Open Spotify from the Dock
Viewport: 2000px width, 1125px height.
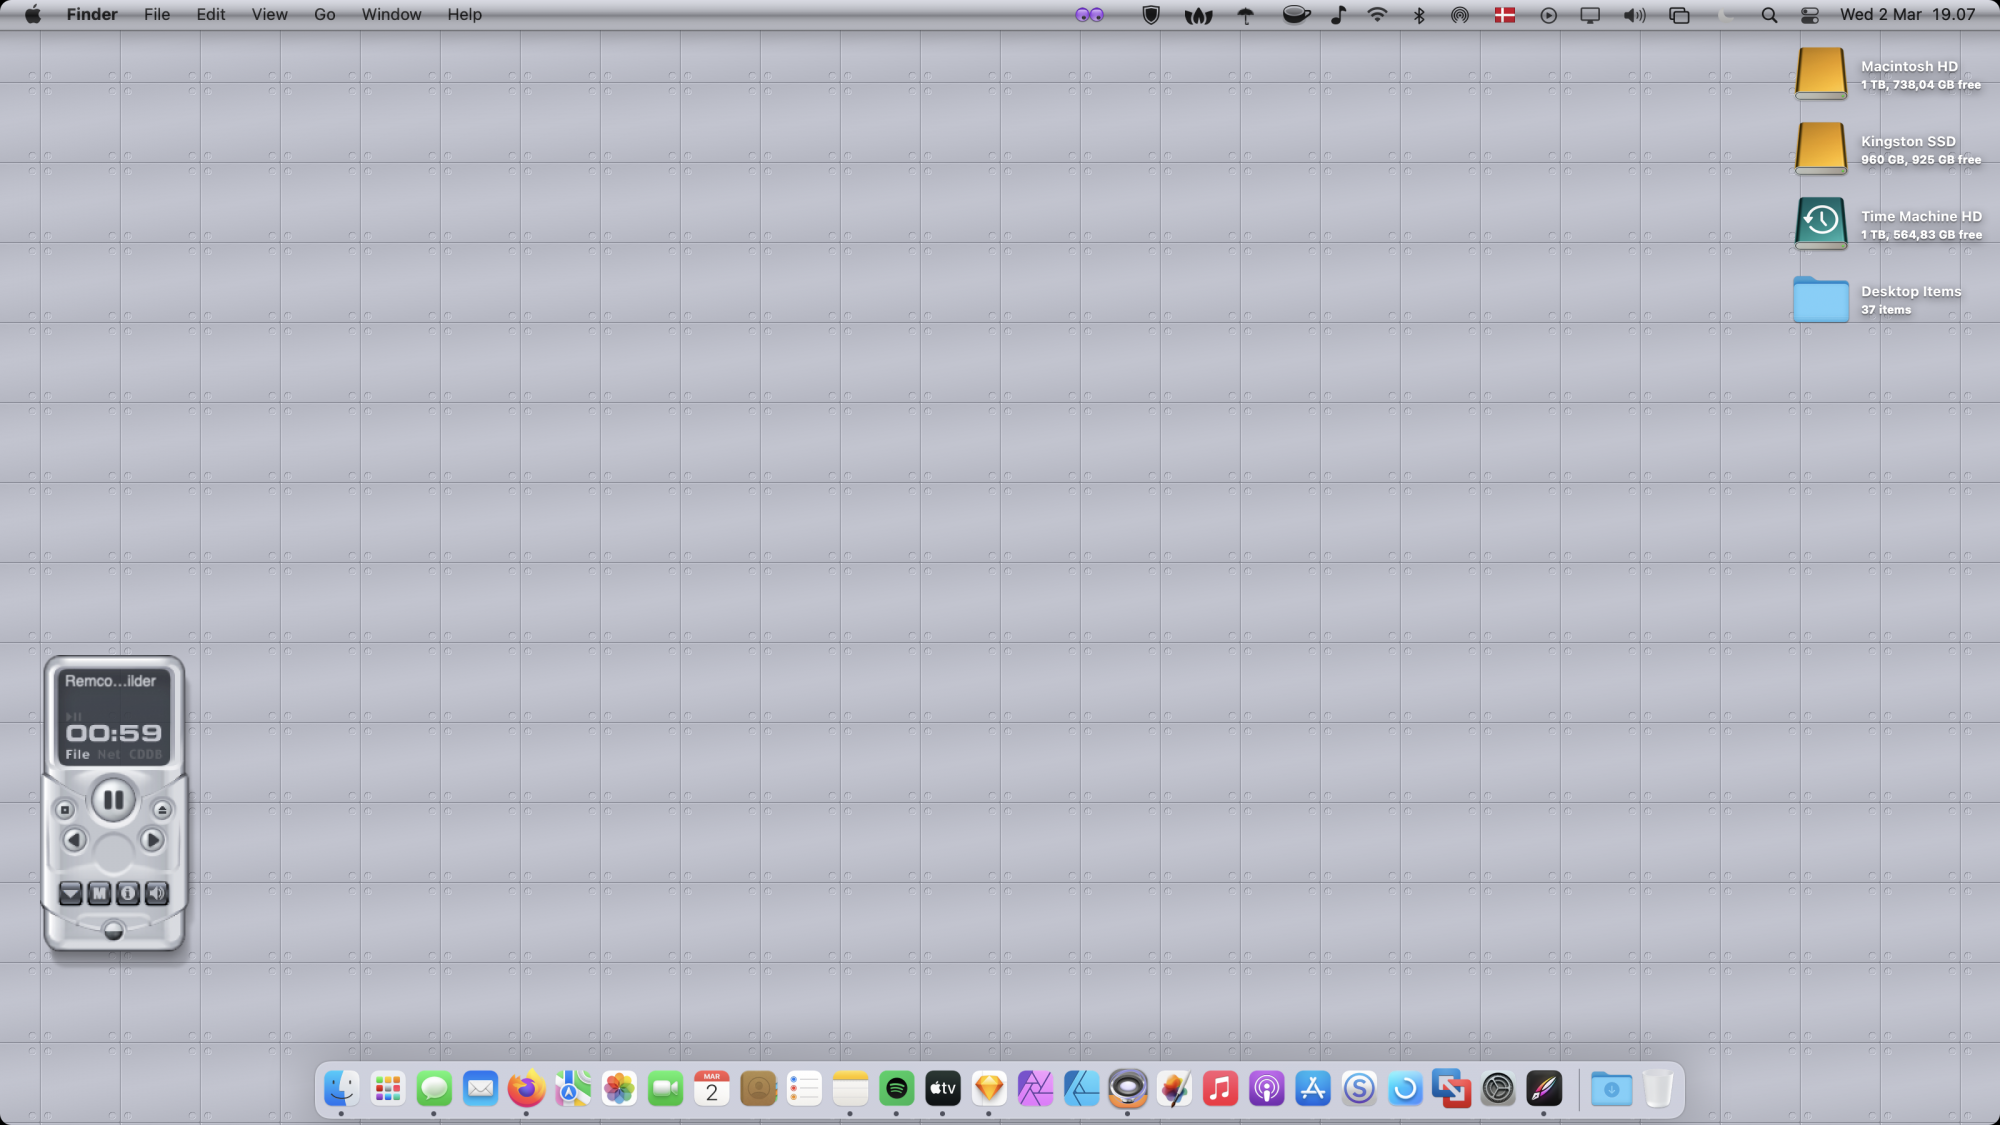click(896, 1088)
